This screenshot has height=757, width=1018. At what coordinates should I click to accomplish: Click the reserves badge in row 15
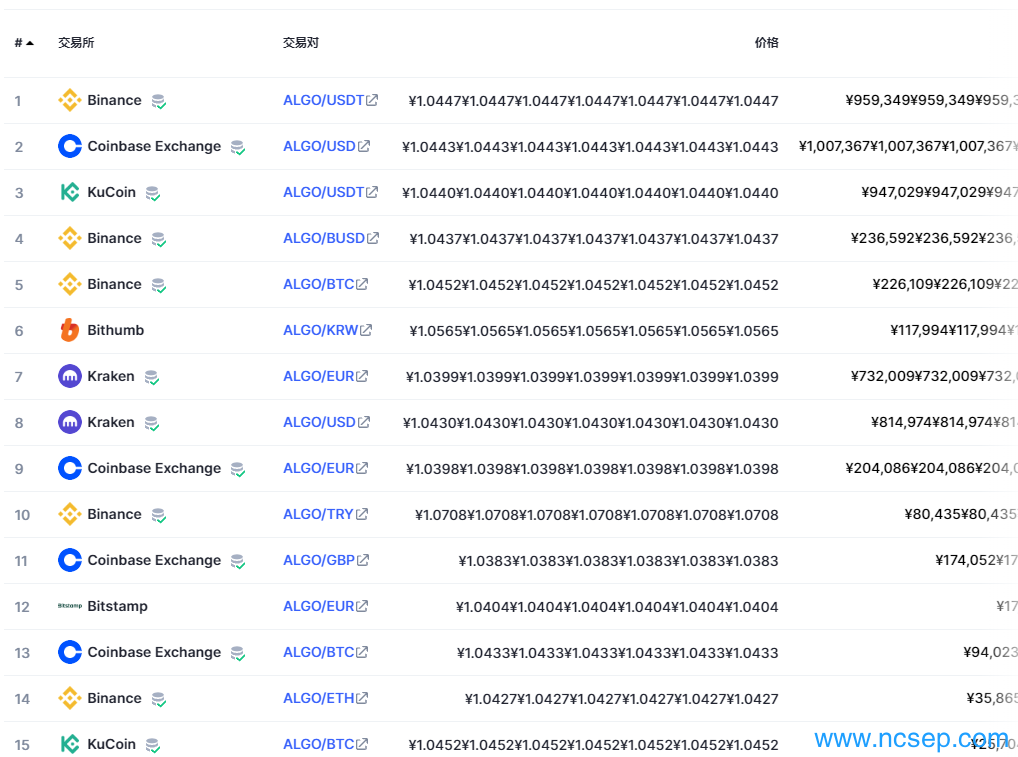click(x=153, y=745)
